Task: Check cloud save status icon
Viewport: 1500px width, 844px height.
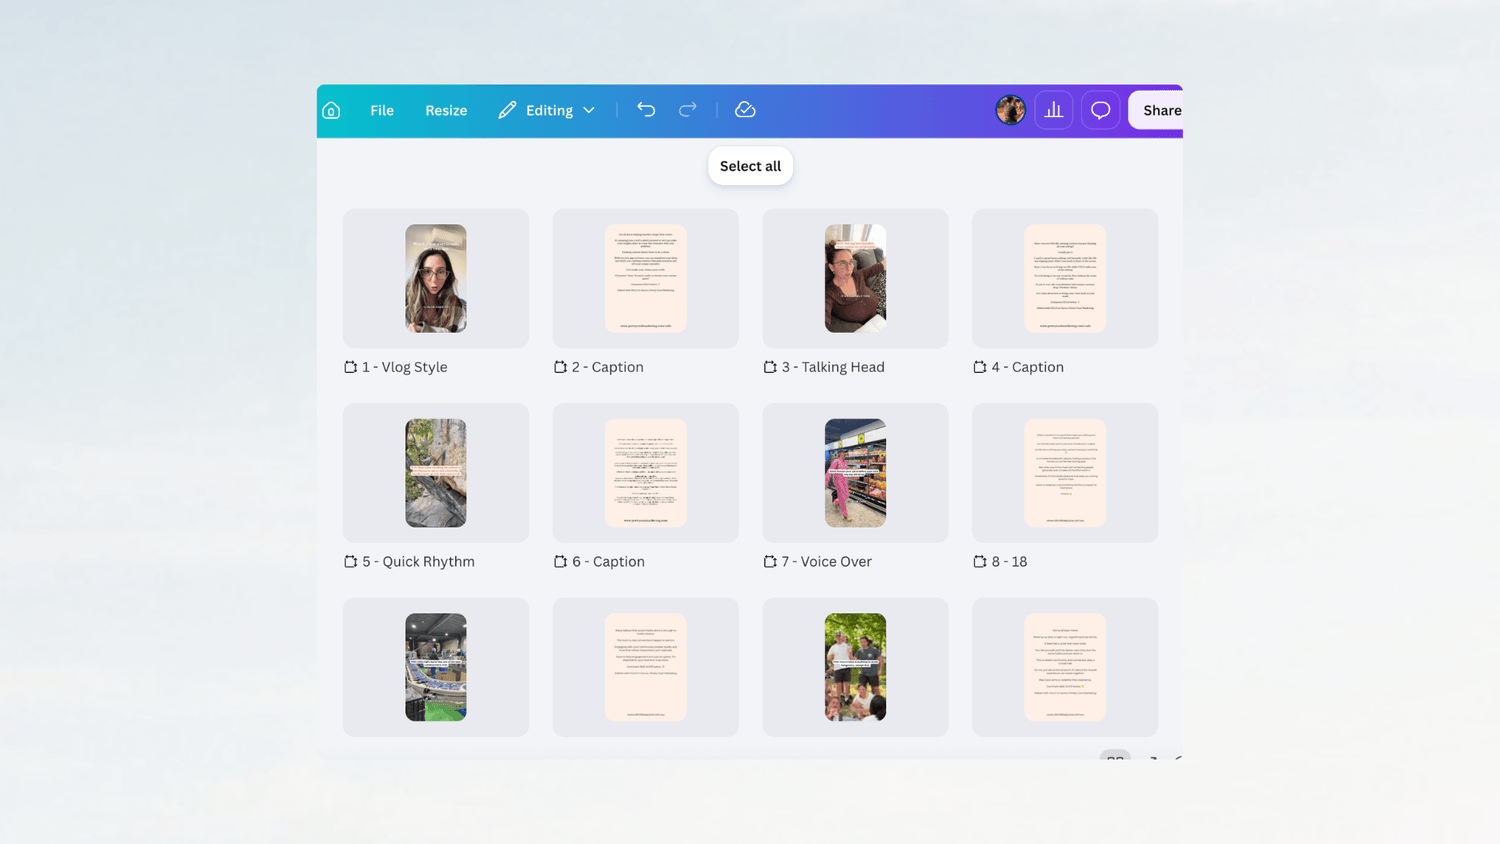Action: pos(745,110)
